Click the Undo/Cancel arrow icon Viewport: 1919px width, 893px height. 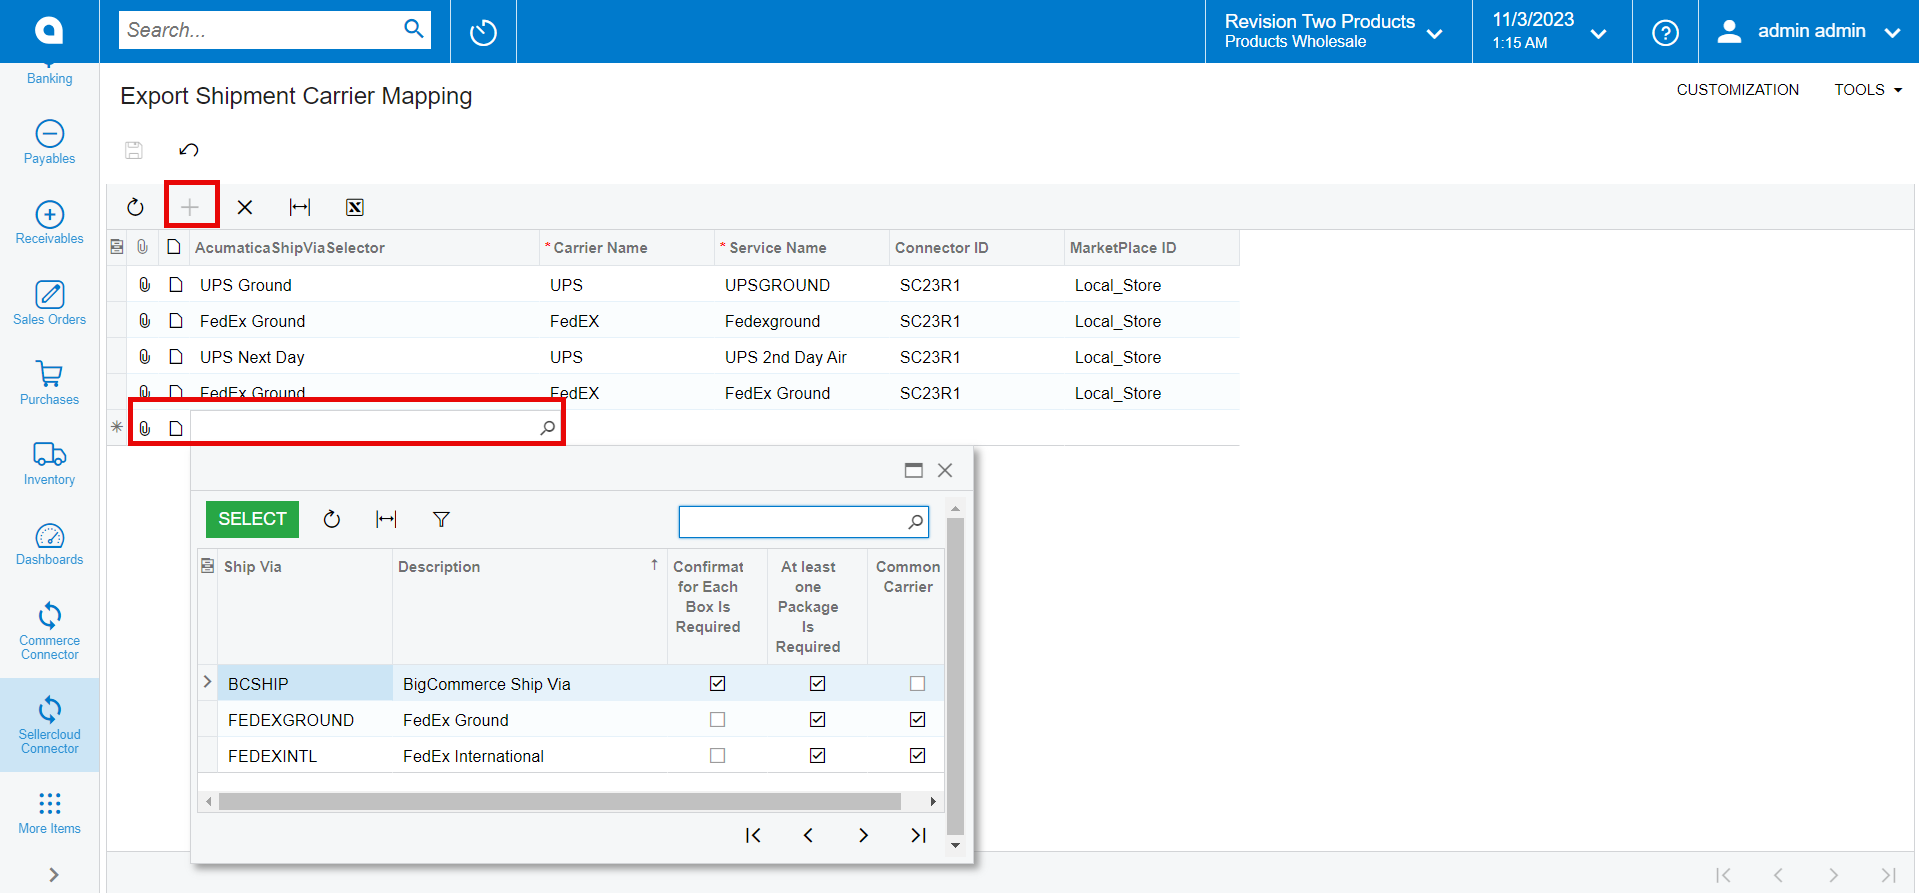(189, 150)
